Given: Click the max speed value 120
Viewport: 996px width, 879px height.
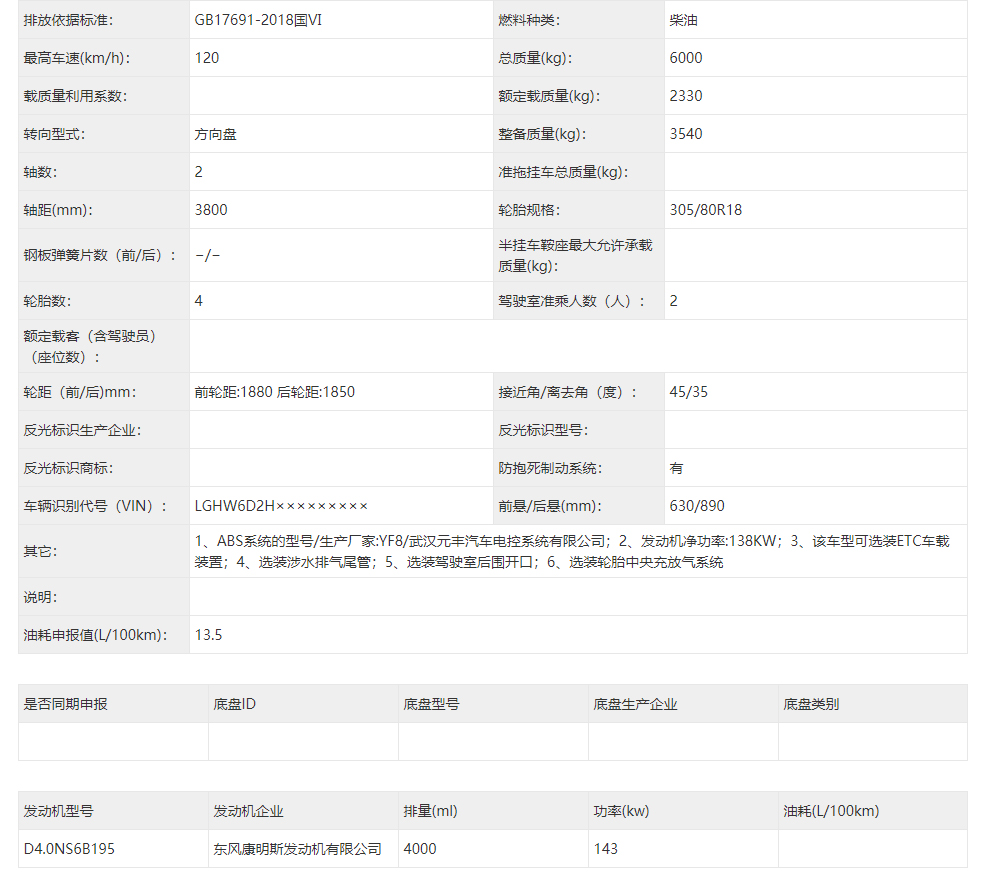Looking at the screenshot, I should (x=207, y=58).
